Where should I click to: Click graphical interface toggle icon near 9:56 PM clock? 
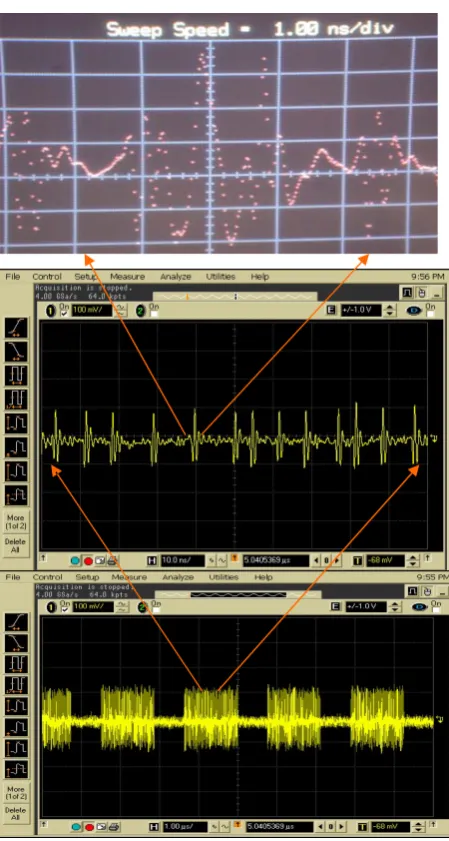click(408, 292)
